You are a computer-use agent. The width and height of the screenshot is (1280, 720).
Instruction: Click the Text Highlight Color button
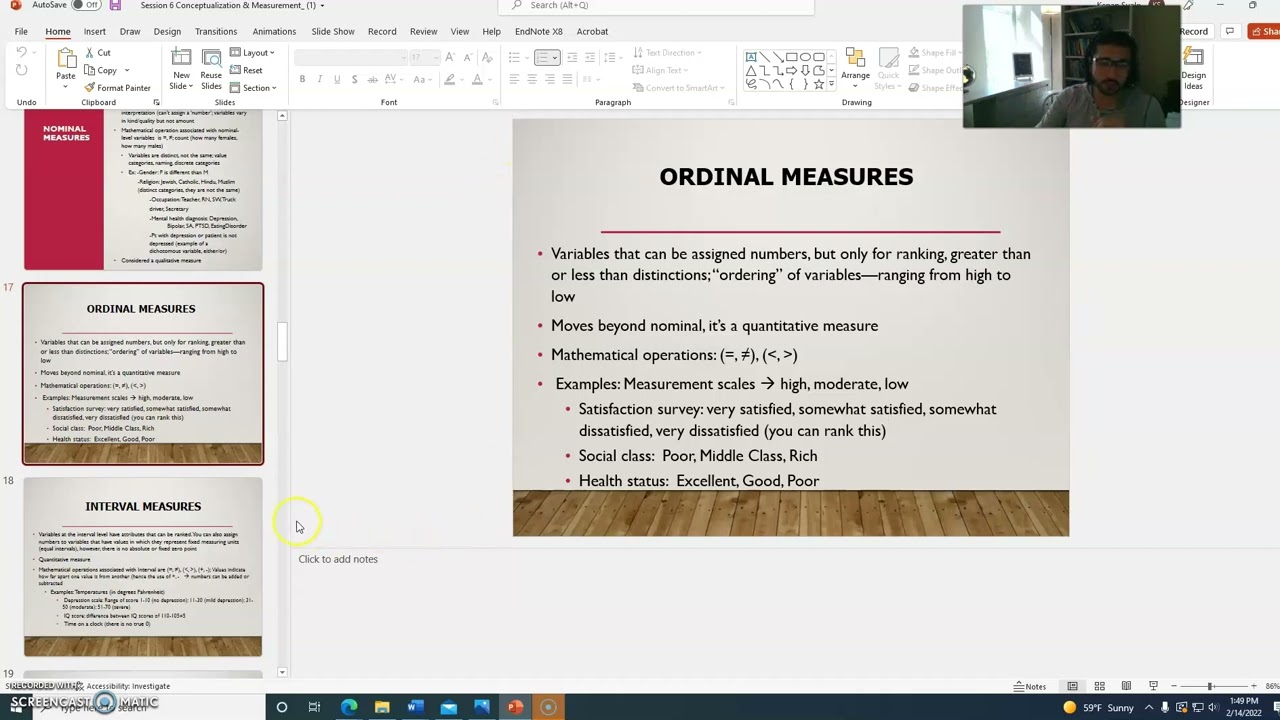click(450, 79)
